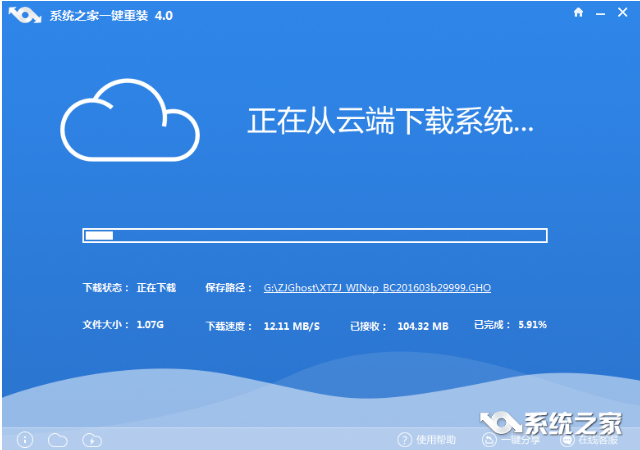Viewport: 640px width, 450px height.
Task: Click the home icon in title bar
Action: coord(578,13)
